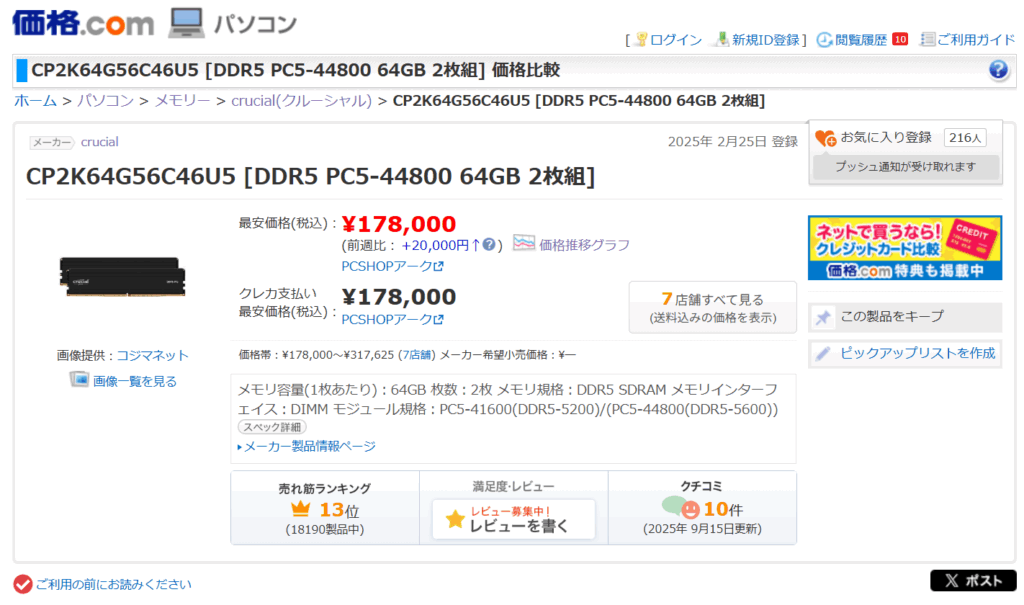Click the crown sales ranking icon

(x=301, y=509)
